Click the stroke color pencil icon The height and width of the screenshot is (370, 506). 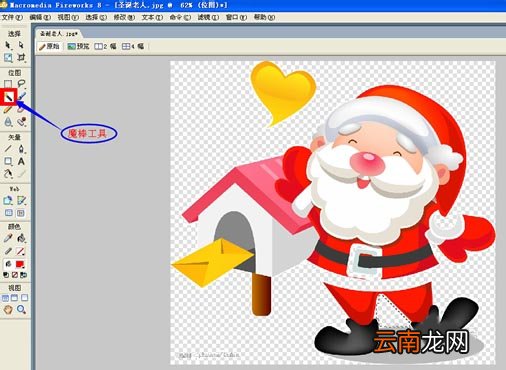coord(8,251)
